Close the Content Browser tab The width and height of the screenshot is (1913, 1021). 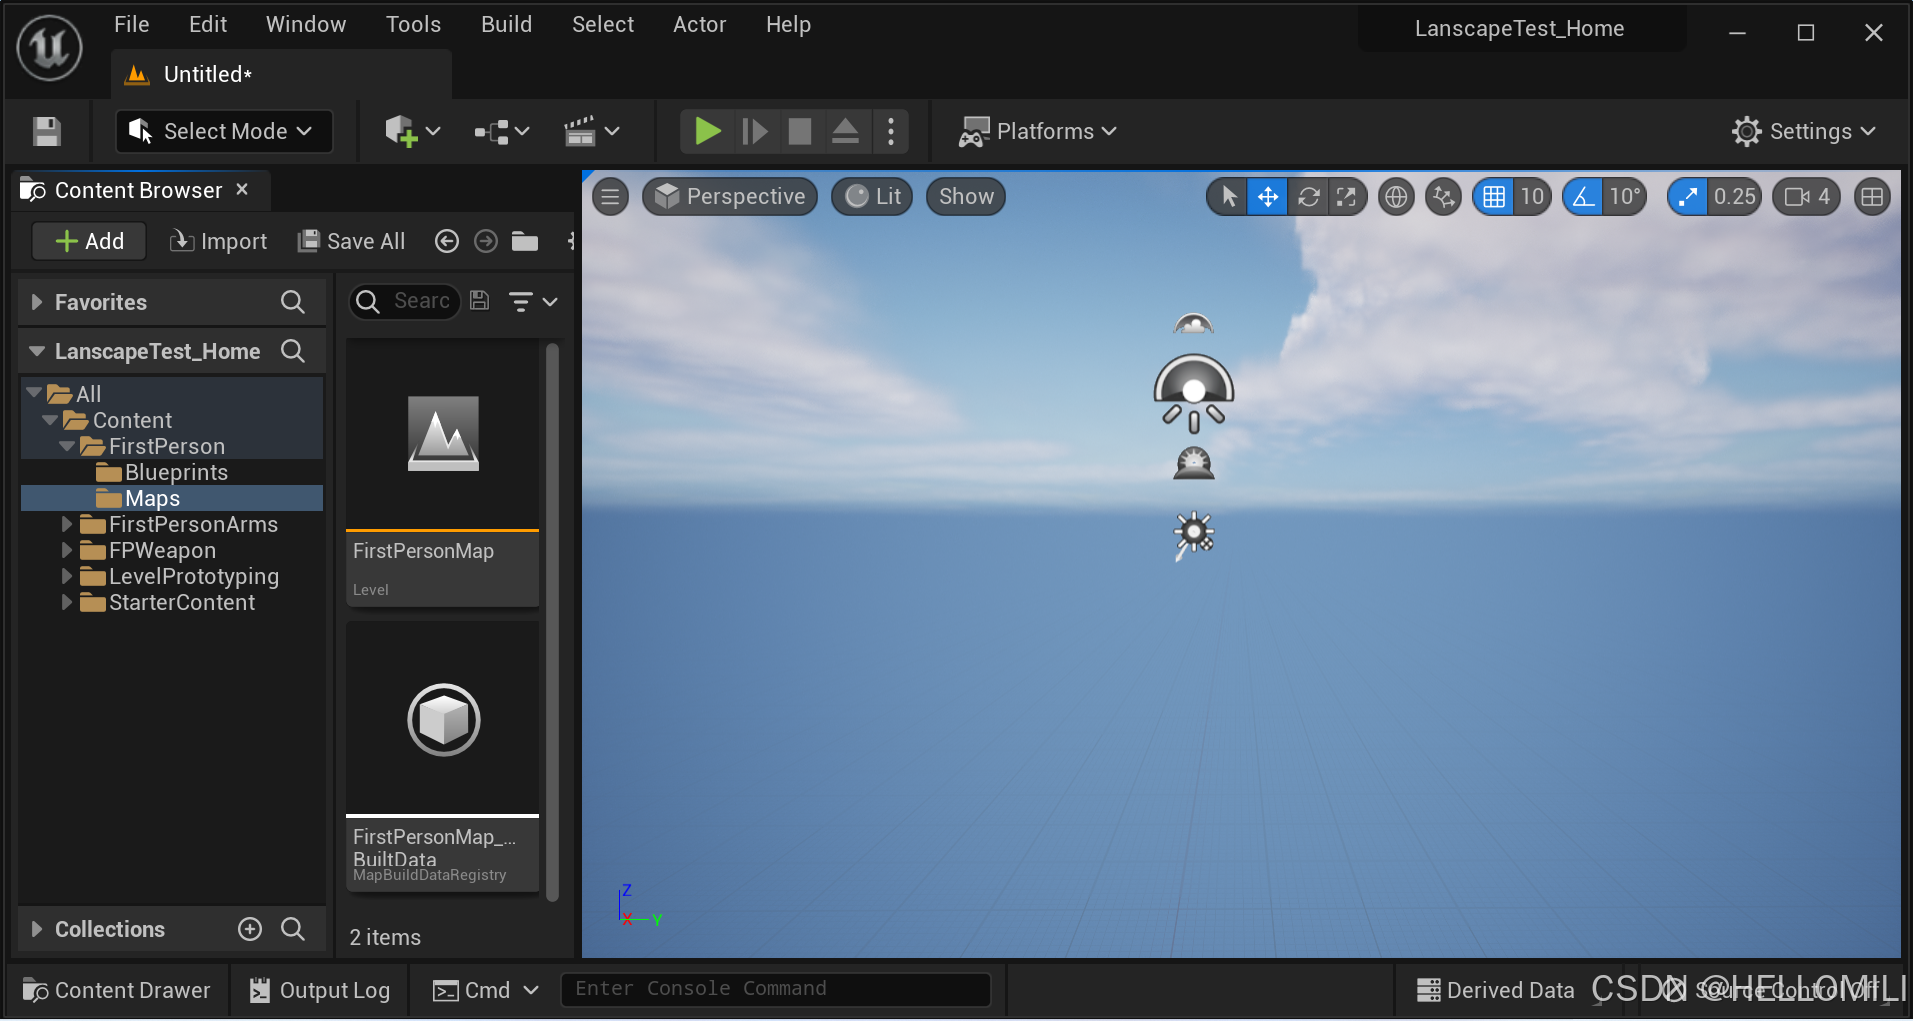click(x=242, y=189)
